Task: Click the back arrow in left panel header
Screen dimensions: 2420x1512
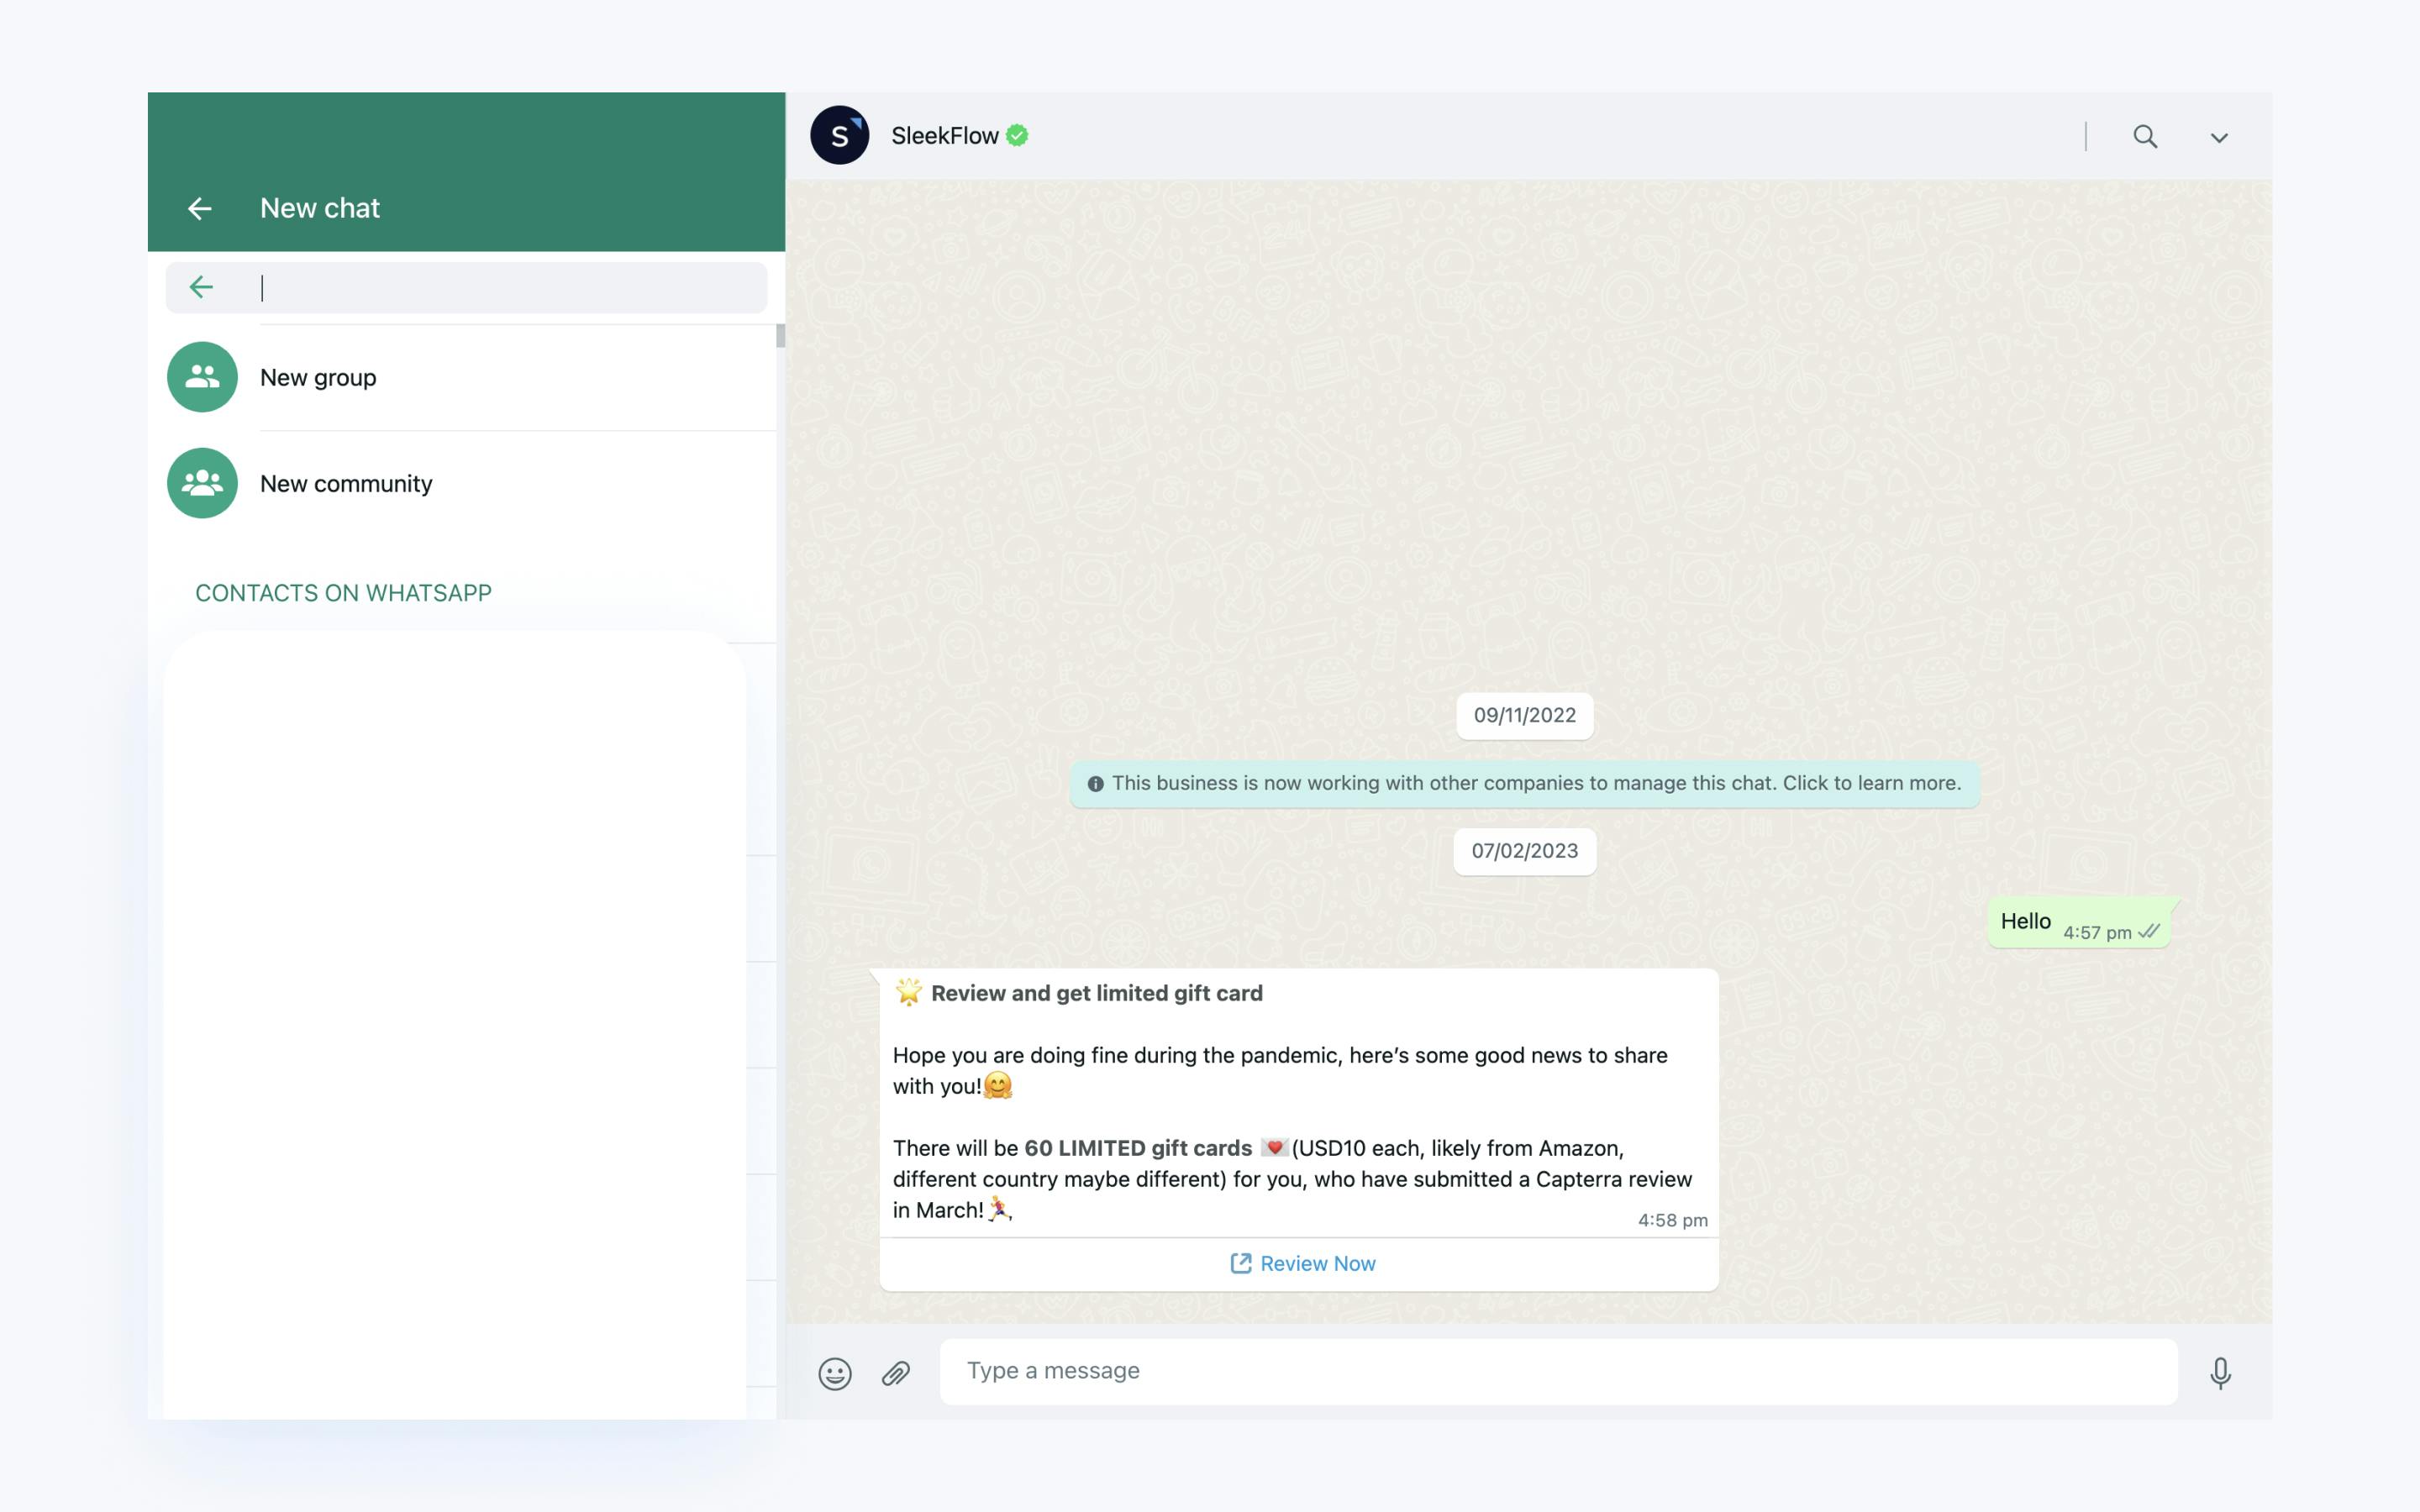Action: coord(198,207)
